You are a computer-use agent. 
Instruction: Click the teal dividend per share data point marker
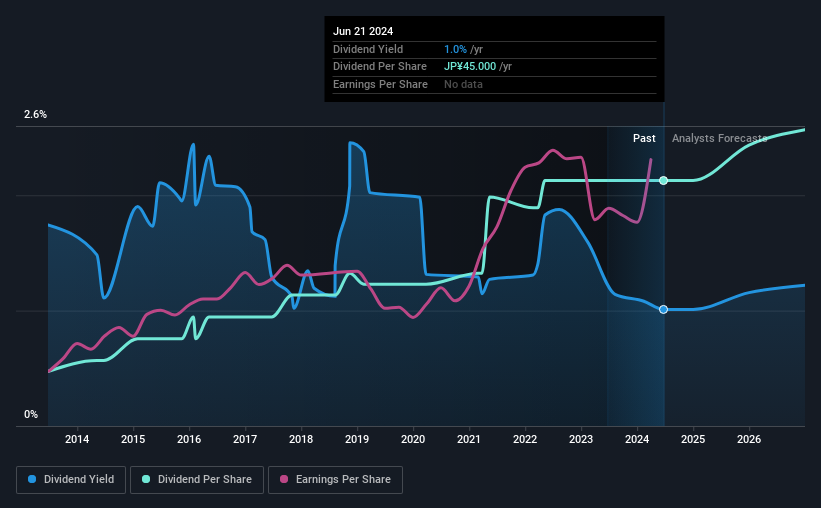tap(663, 181)
